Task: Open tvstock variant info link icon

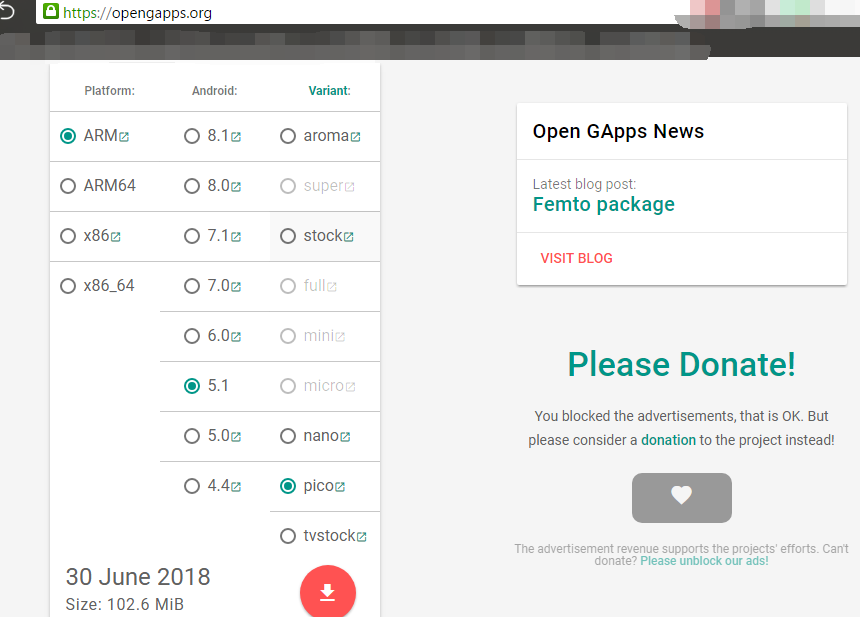Action: 361,537
